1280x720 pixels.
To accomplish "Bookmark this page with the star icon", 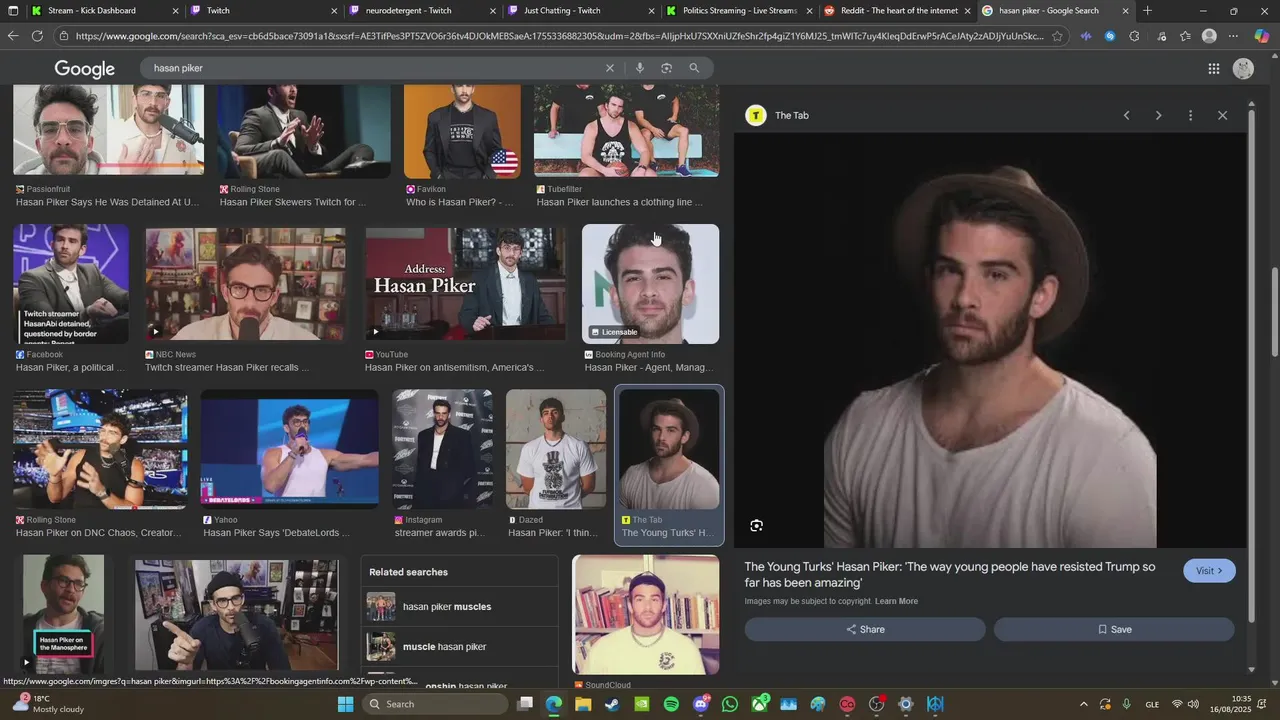I will [1057, 36].
